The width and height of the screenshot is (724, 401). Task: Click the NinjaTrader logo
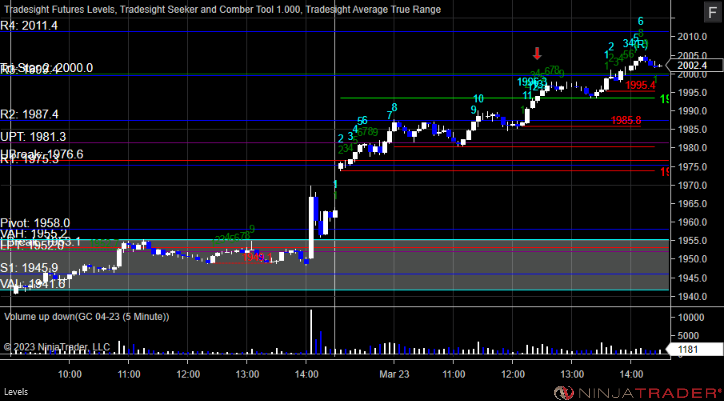click(638, 393)
